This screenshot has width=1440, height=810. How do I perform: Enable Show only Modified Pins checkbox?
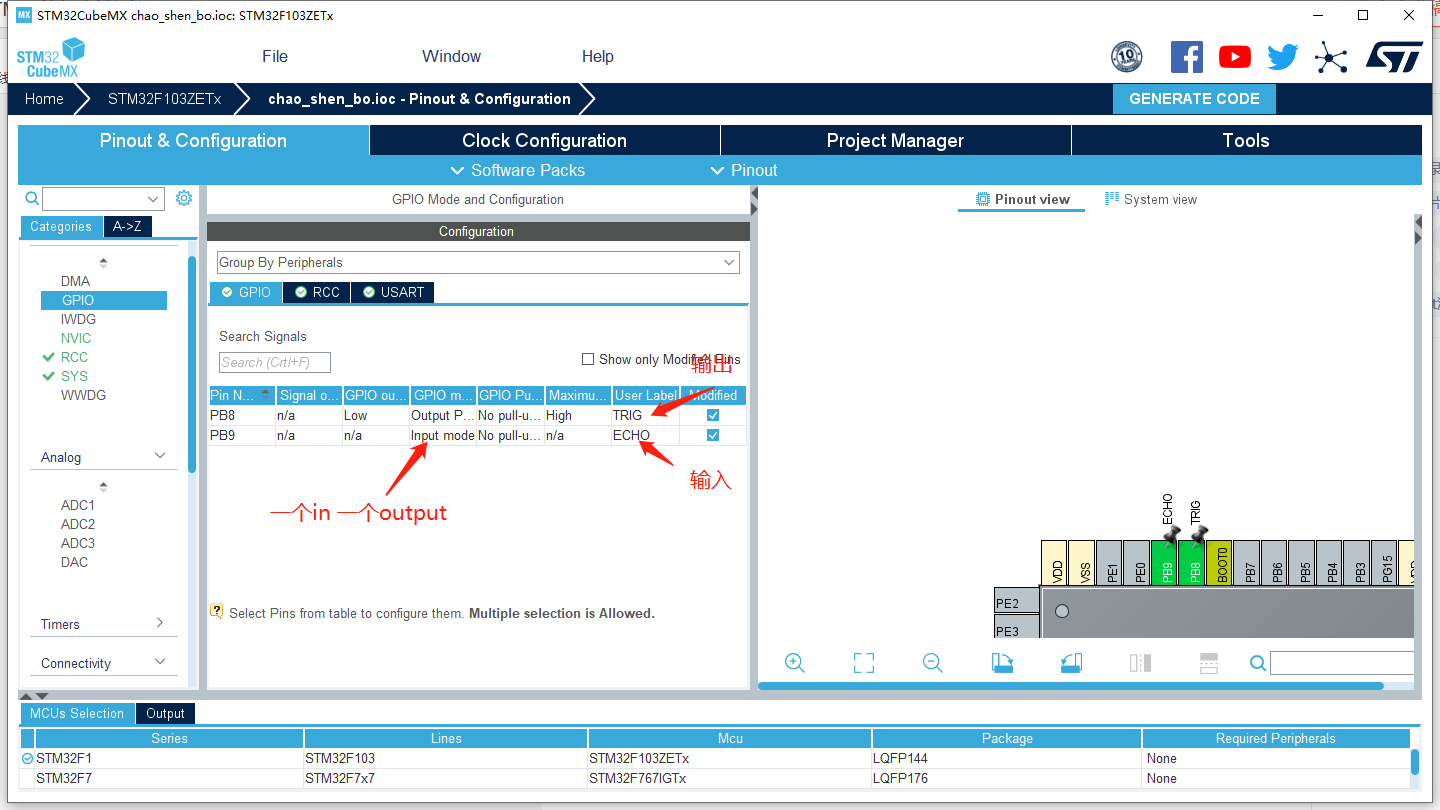coord(588,359)
